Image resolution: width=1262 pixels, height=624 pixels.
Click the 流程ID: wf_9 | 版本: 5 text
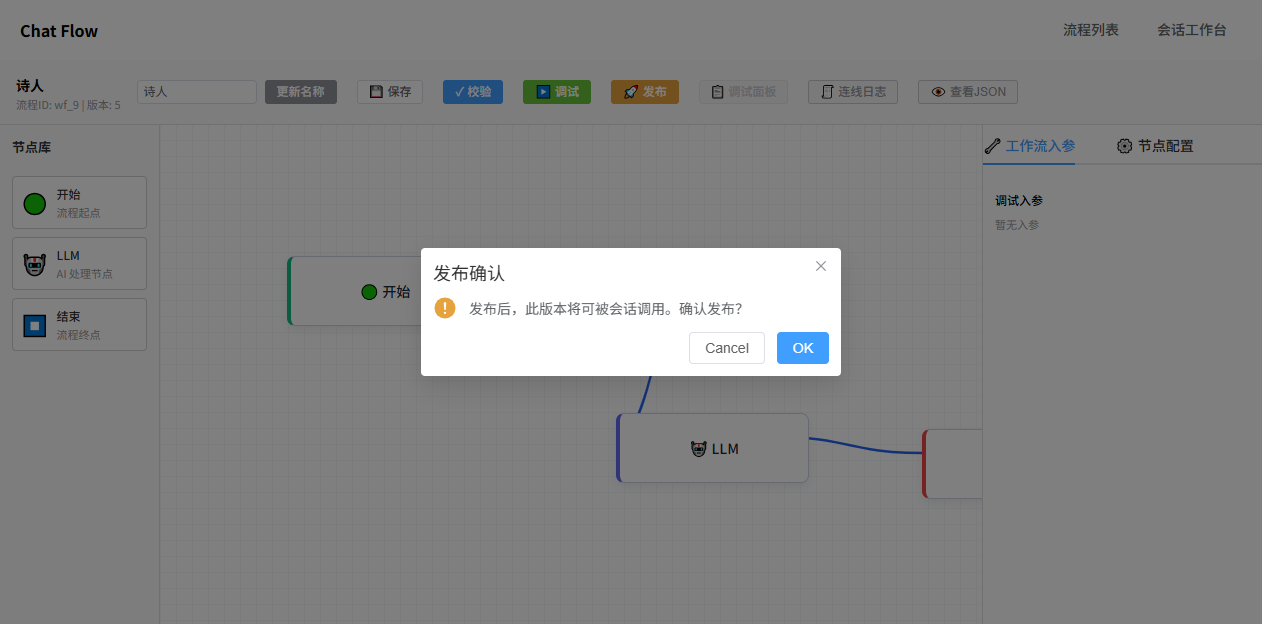tap(68, 104)
